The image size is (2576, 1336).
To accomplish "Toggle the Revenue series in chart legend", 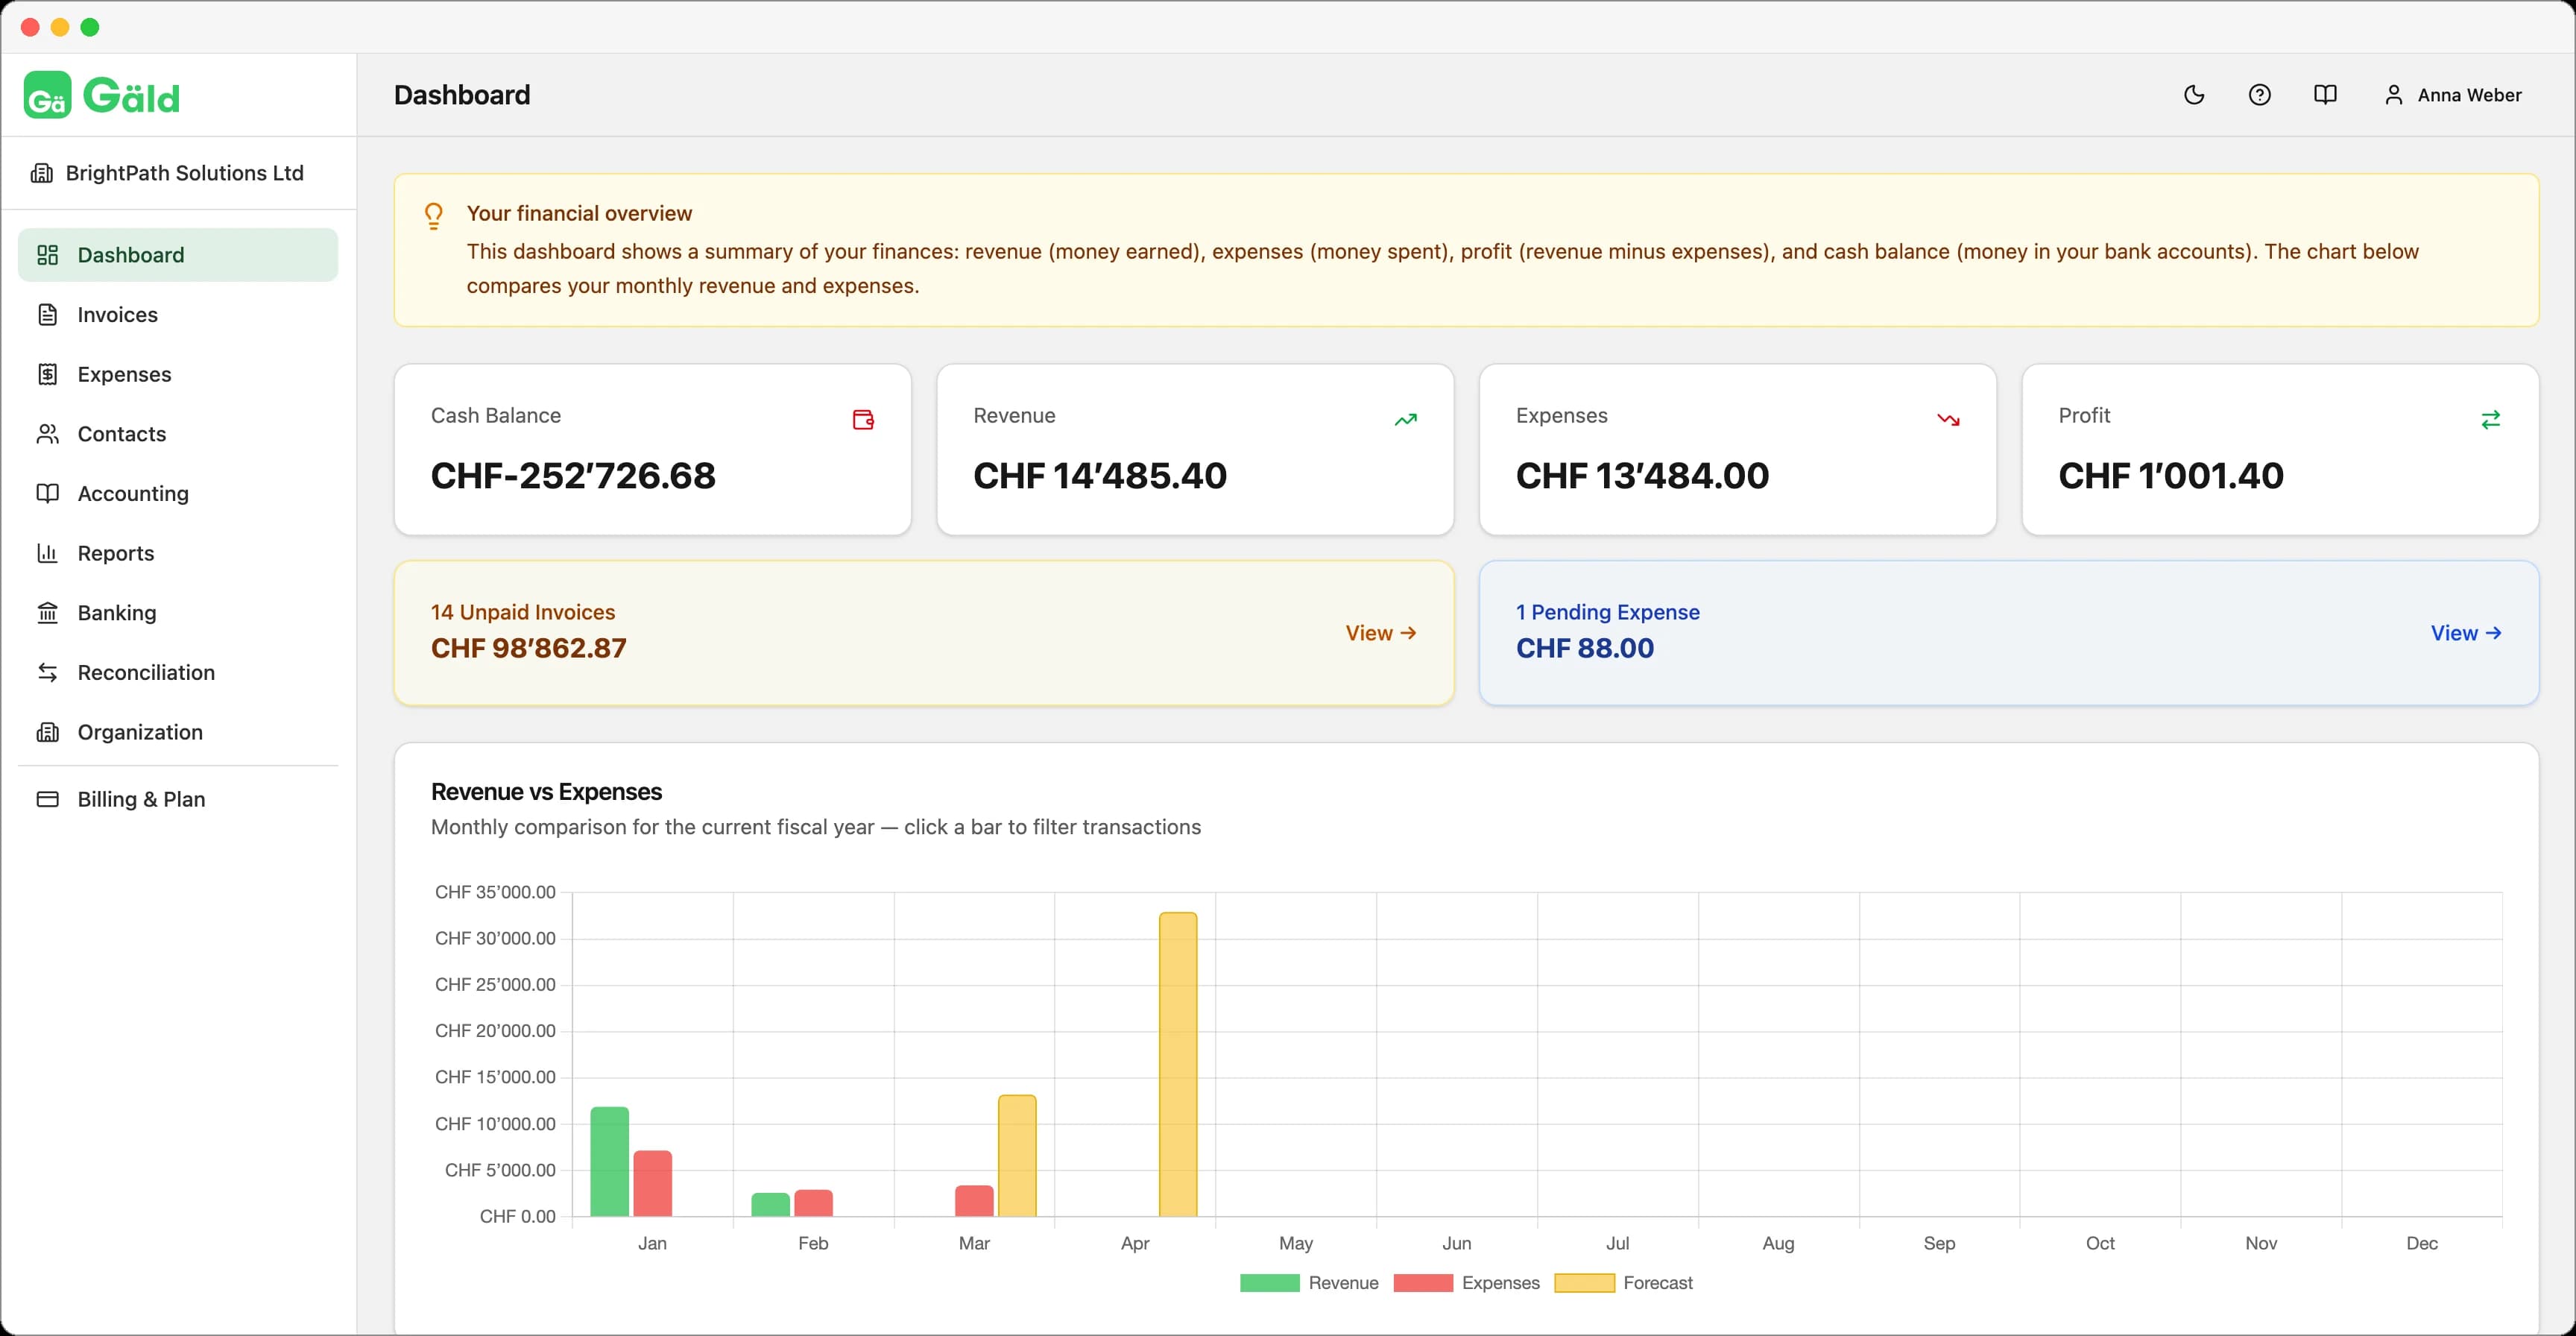I will [1309, 1282].
